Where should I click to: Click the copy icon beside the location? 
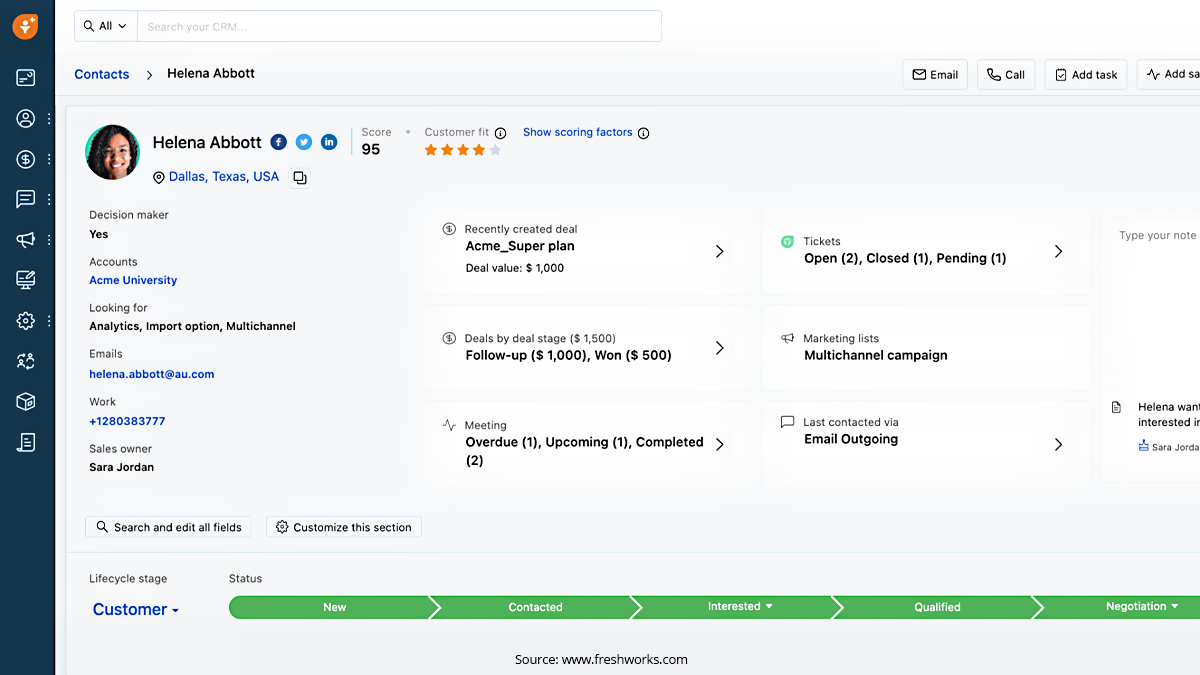point(300,178)
